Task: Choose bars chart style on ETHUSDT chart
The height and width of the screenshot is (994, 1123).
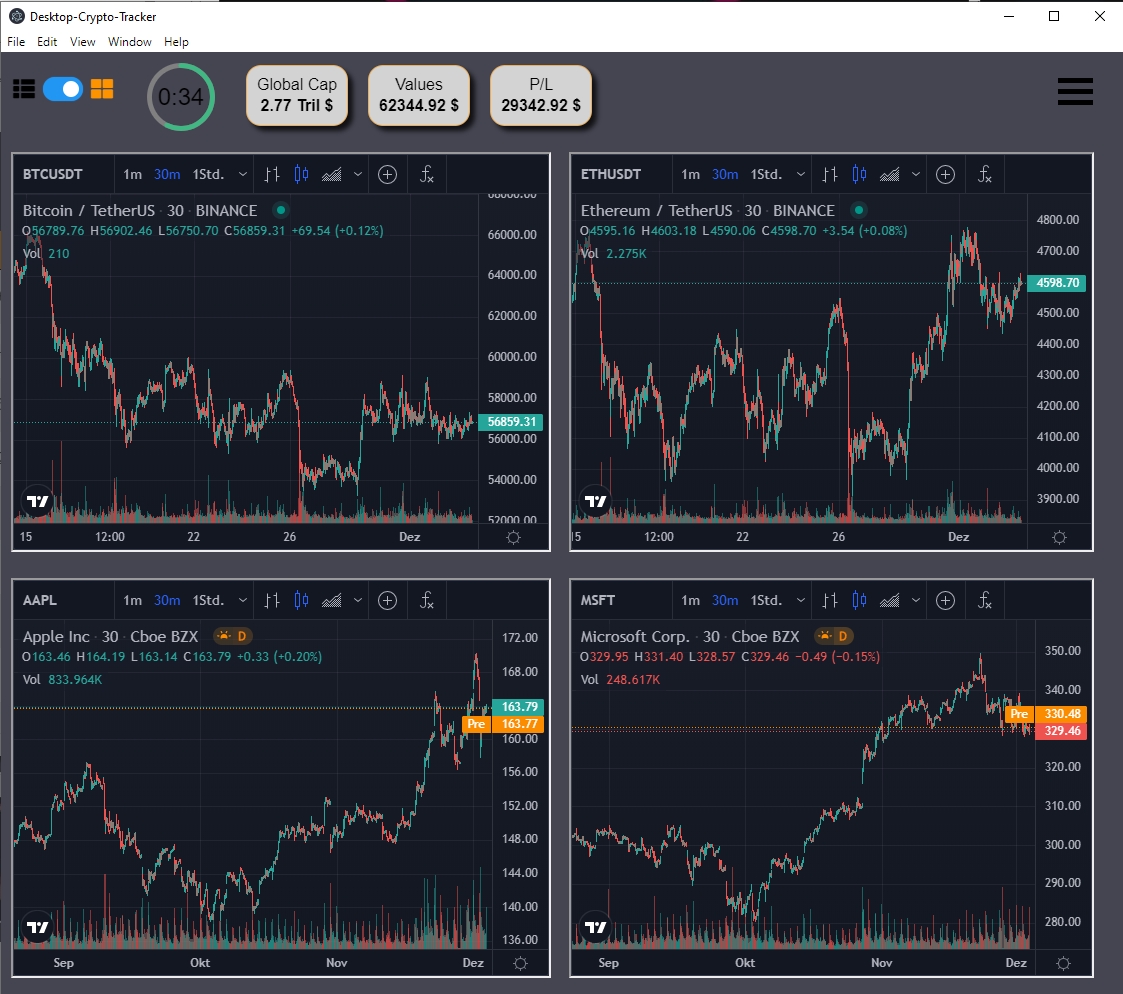Action: (830, 174)
